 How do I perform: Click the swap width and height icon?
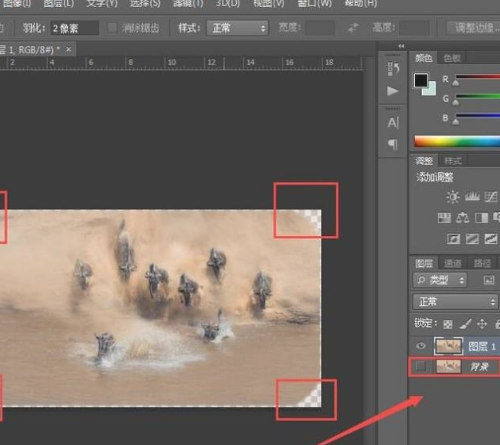353,28
